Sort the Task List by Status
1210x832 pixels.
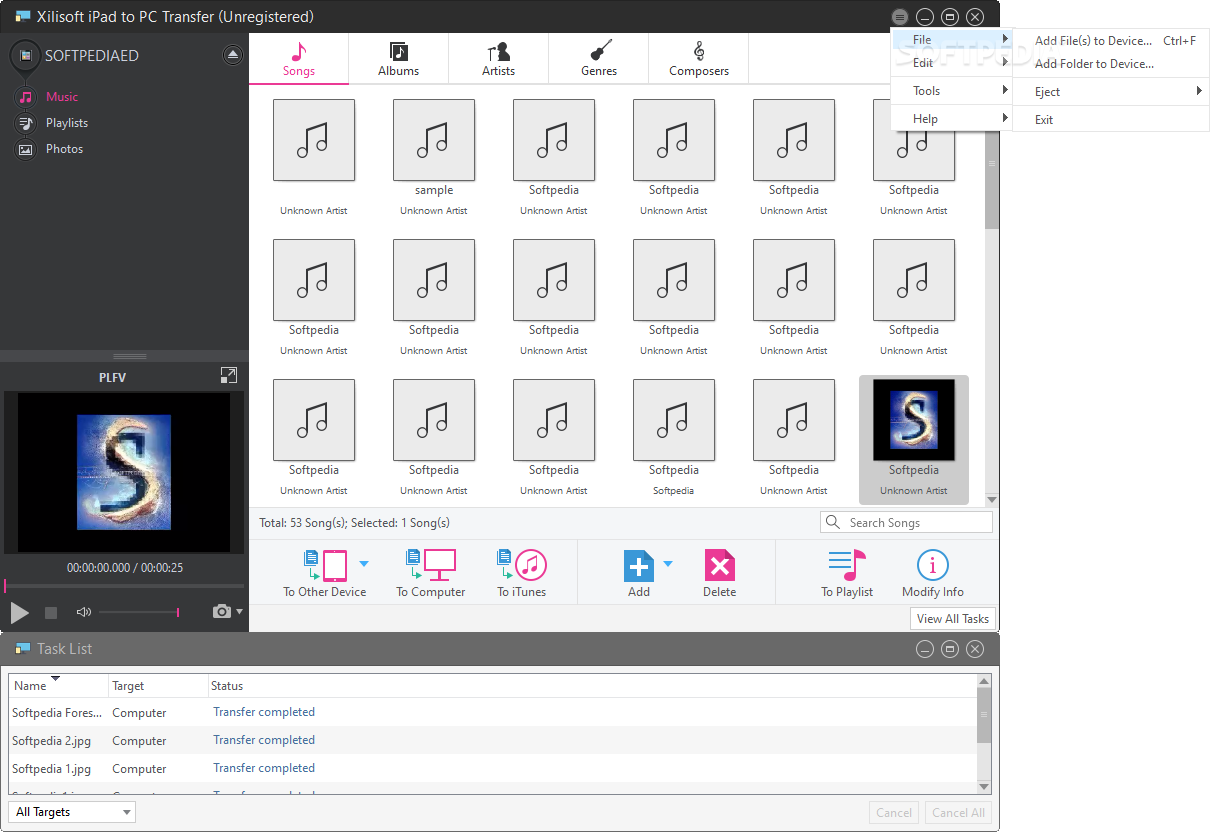point(592,686)
